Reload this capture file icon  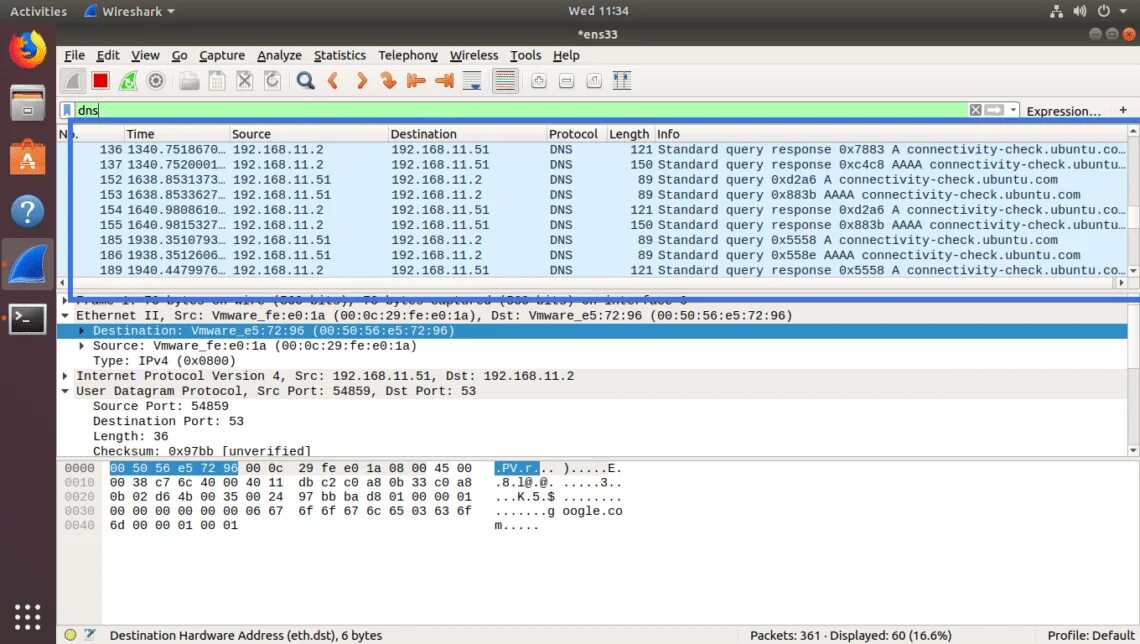tap(272, 81)
